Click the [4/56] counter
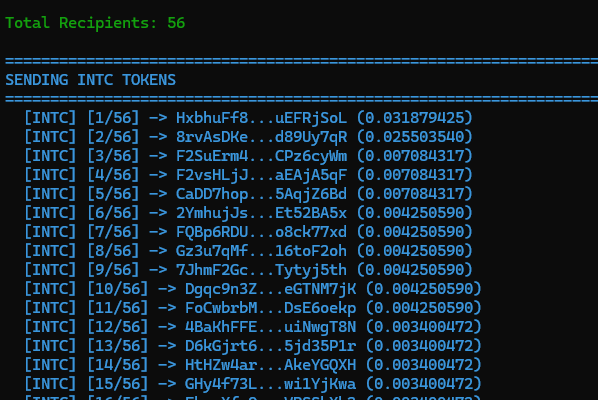The image size is (598, 400). (x=113, y=175)
